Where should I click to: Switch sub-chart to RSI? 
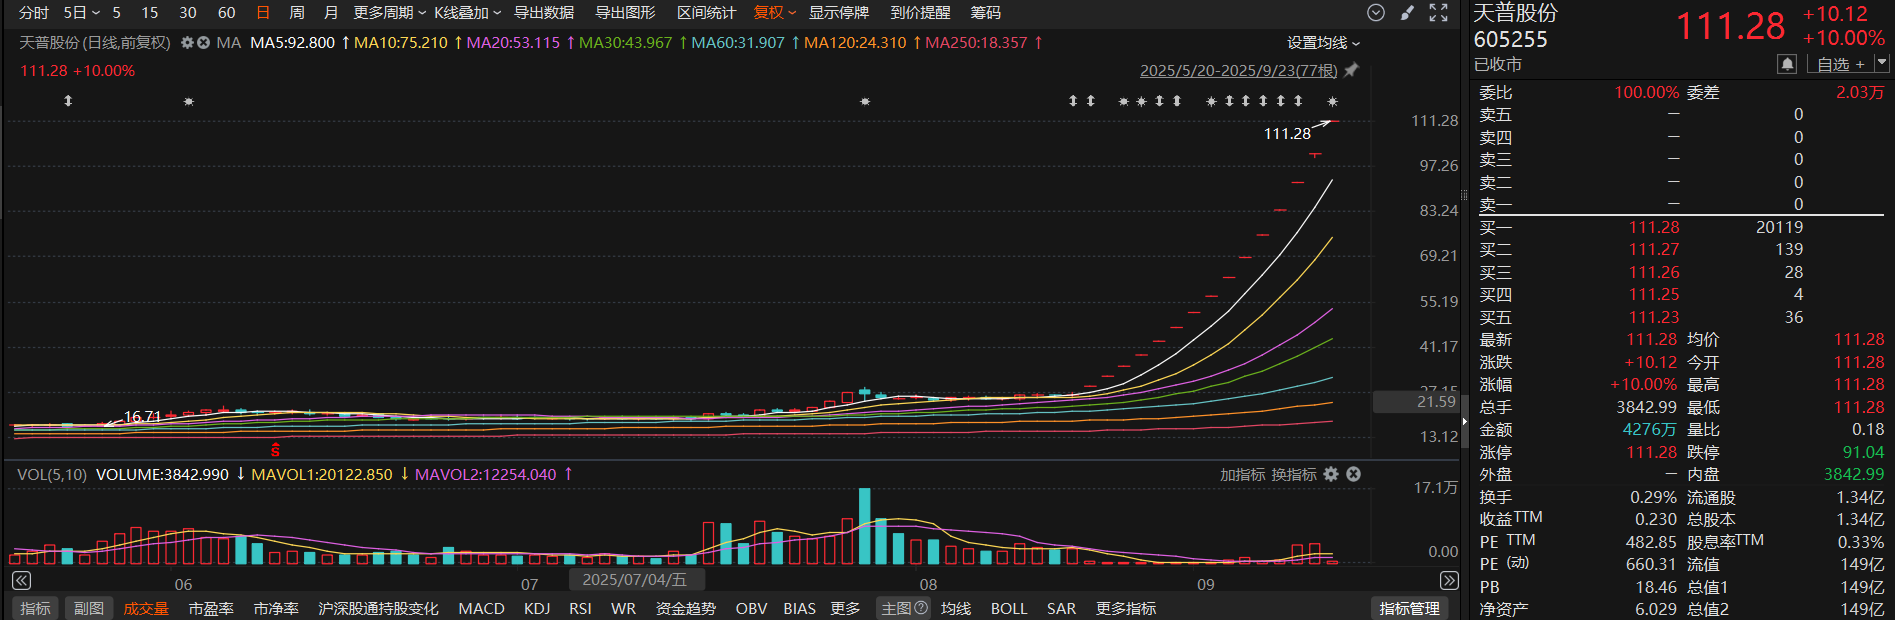point(580,608)
